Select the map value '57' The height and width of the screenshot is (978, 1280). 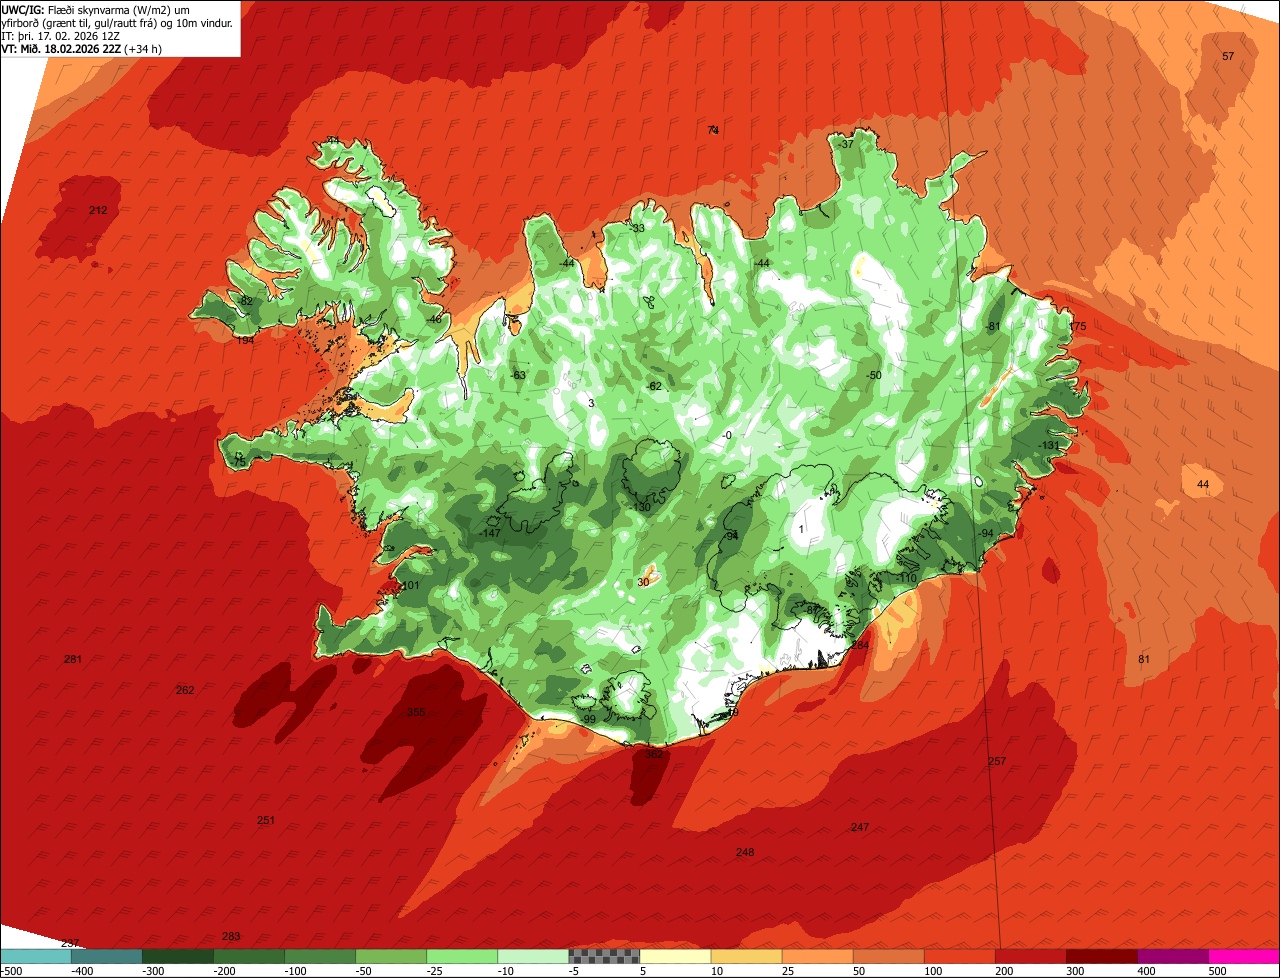1228,57
